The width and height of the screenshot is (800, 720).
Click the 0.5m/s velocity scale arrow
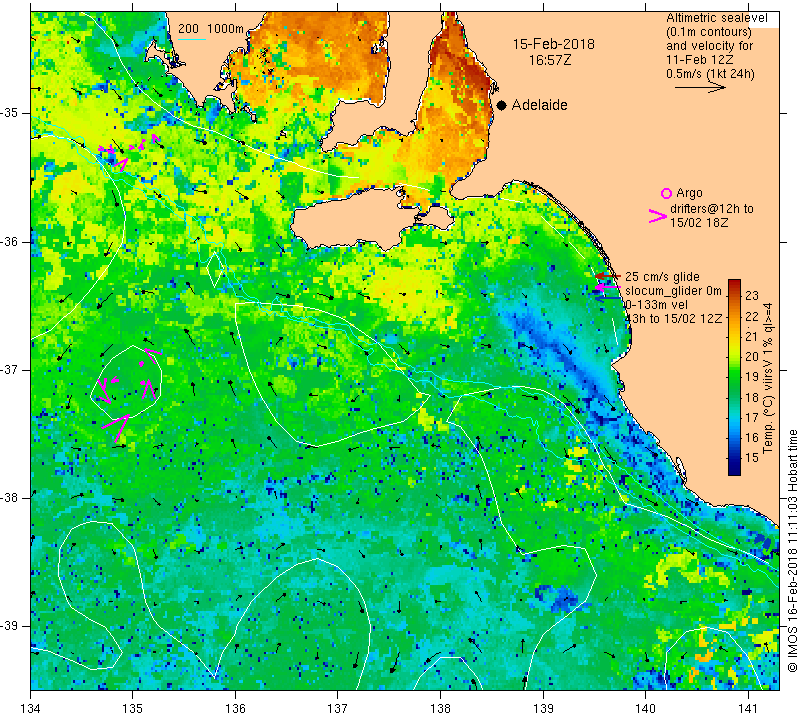(700, 88)
